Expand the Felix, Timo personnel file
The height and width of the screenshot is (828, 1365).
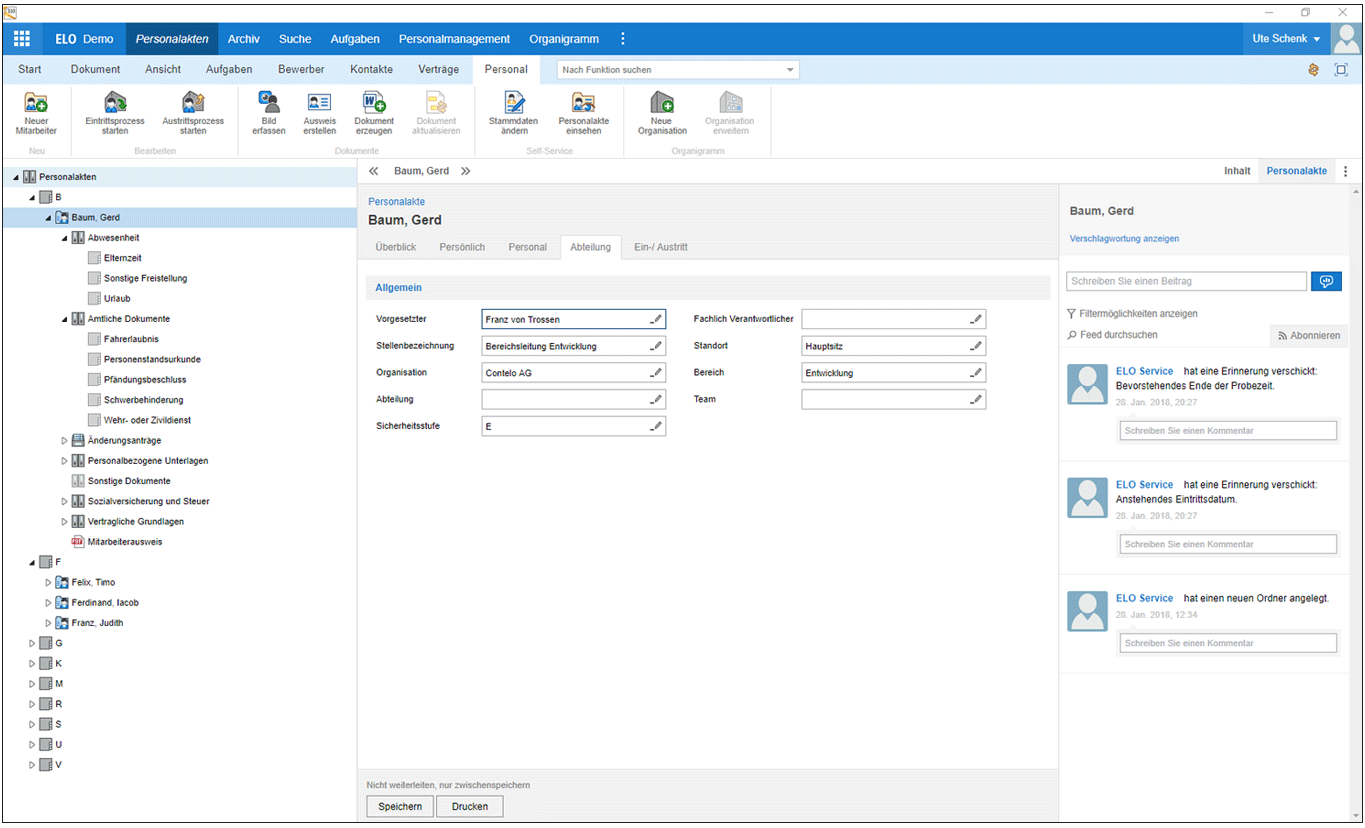tap(48, 583)
